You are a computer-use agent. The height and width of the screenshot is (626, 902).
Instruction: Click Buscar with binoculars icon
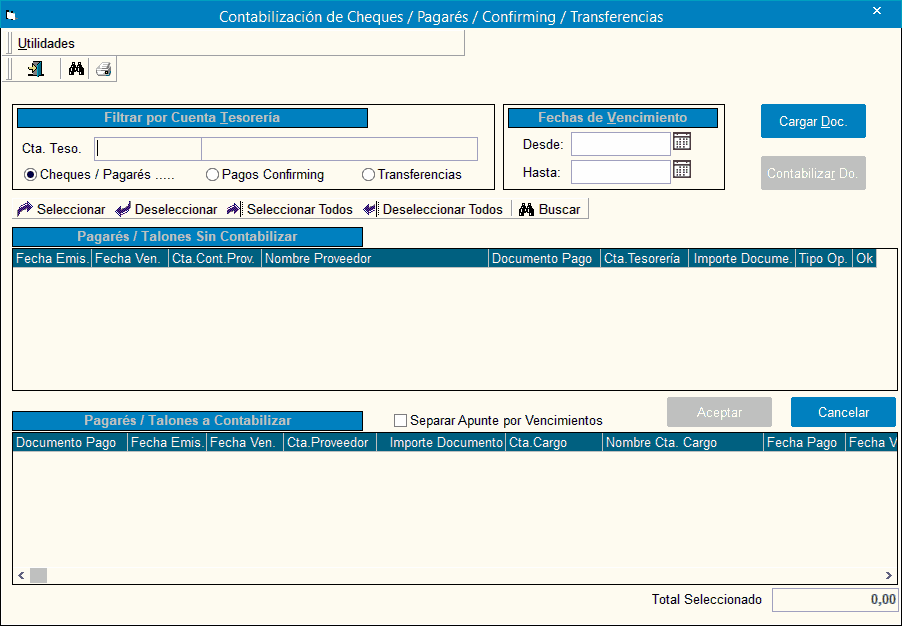549,209
